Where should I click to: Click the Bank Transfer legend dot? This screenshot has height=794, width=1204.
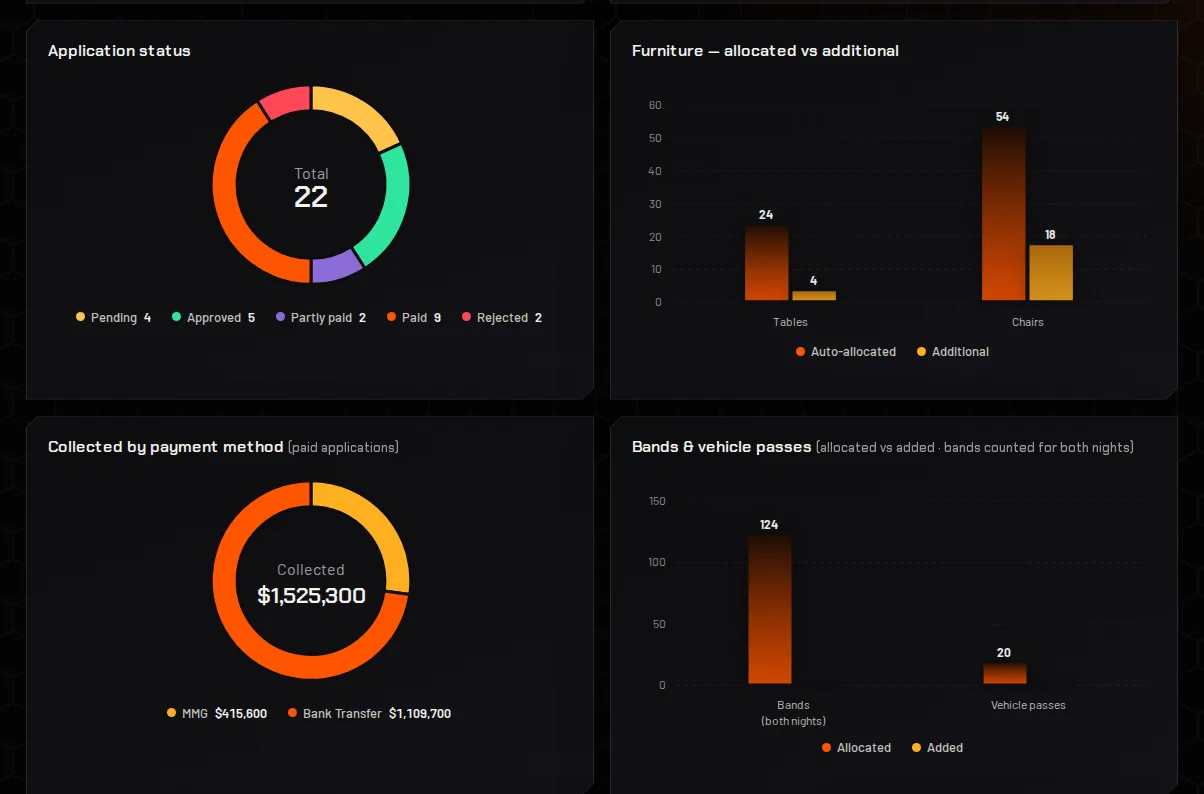(x=292, y=713)
